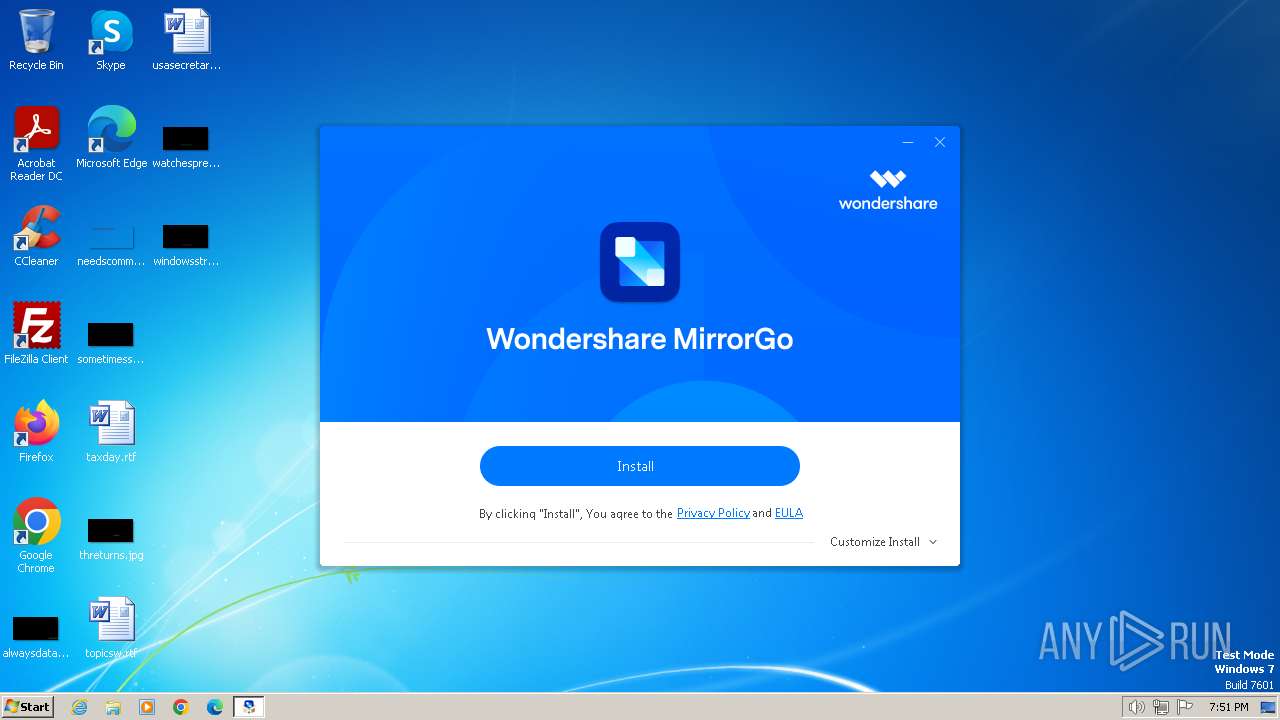Select the FileZilla Client shortcut
This screenshot has width=1280, height=720.
coord(36,334)
